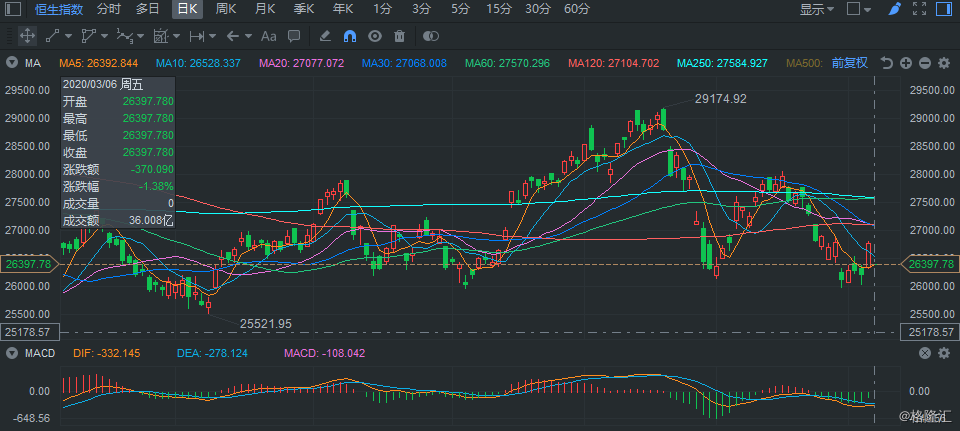Select the wave pattern drawing tool

click(125, 36)
